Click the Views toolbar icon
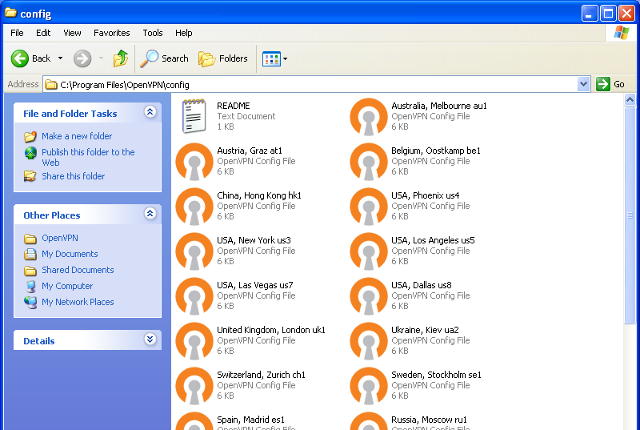 point(271,59)
